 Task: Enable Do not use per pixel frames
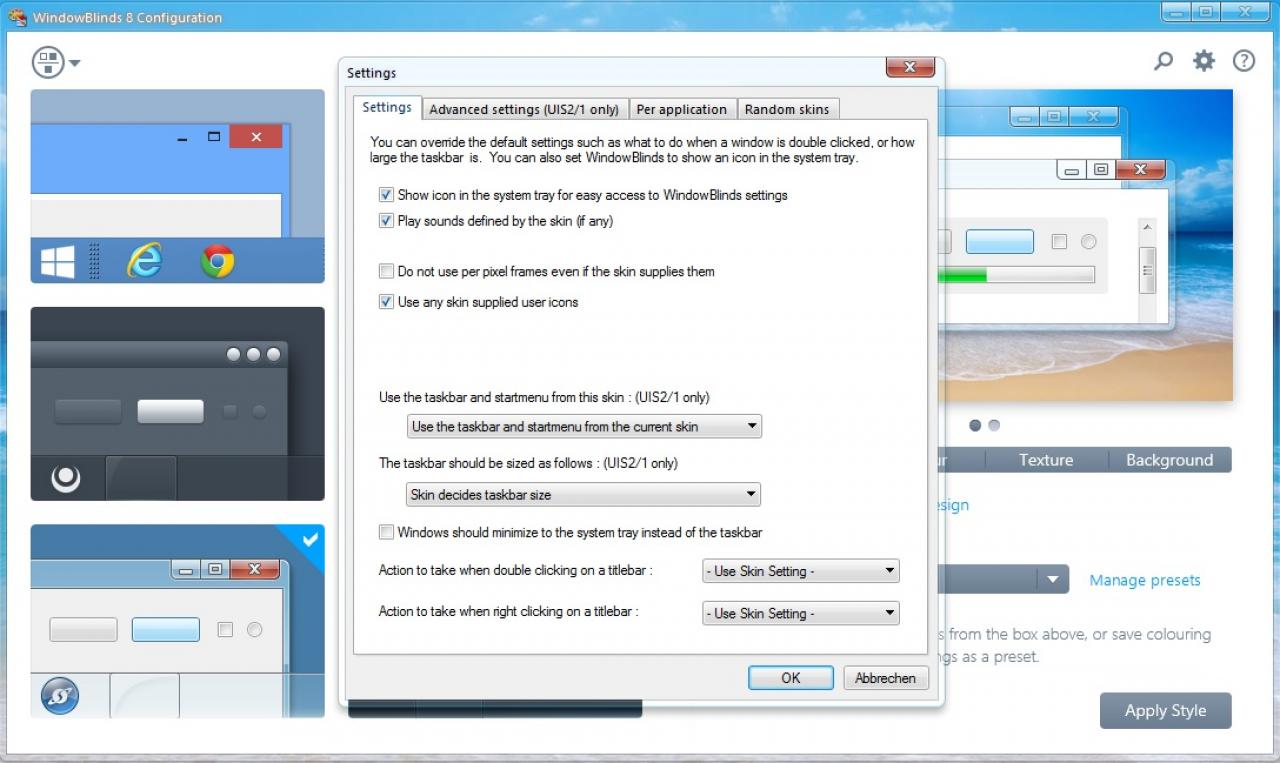(x=386, y=271)
